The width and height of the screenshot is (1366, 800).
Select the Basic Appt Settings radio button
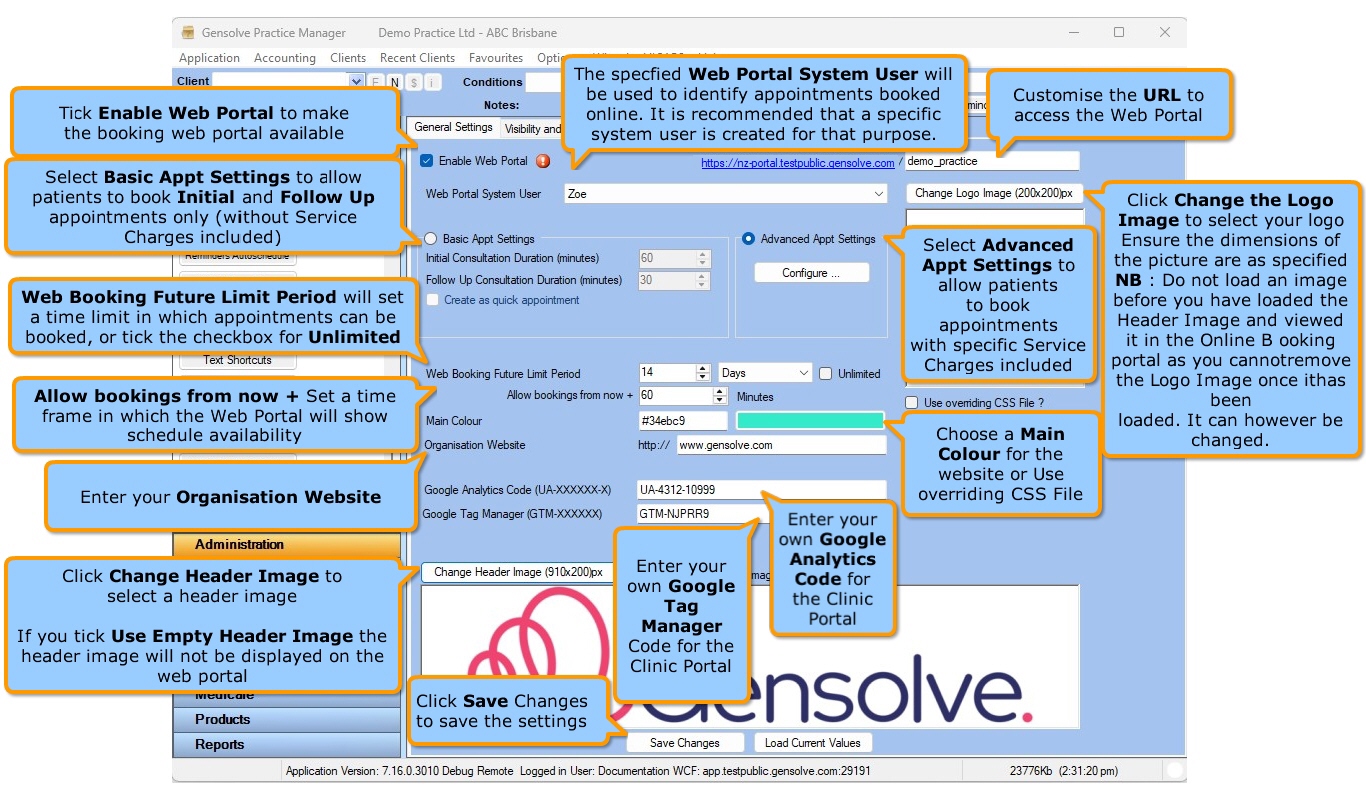coord(431,239)
